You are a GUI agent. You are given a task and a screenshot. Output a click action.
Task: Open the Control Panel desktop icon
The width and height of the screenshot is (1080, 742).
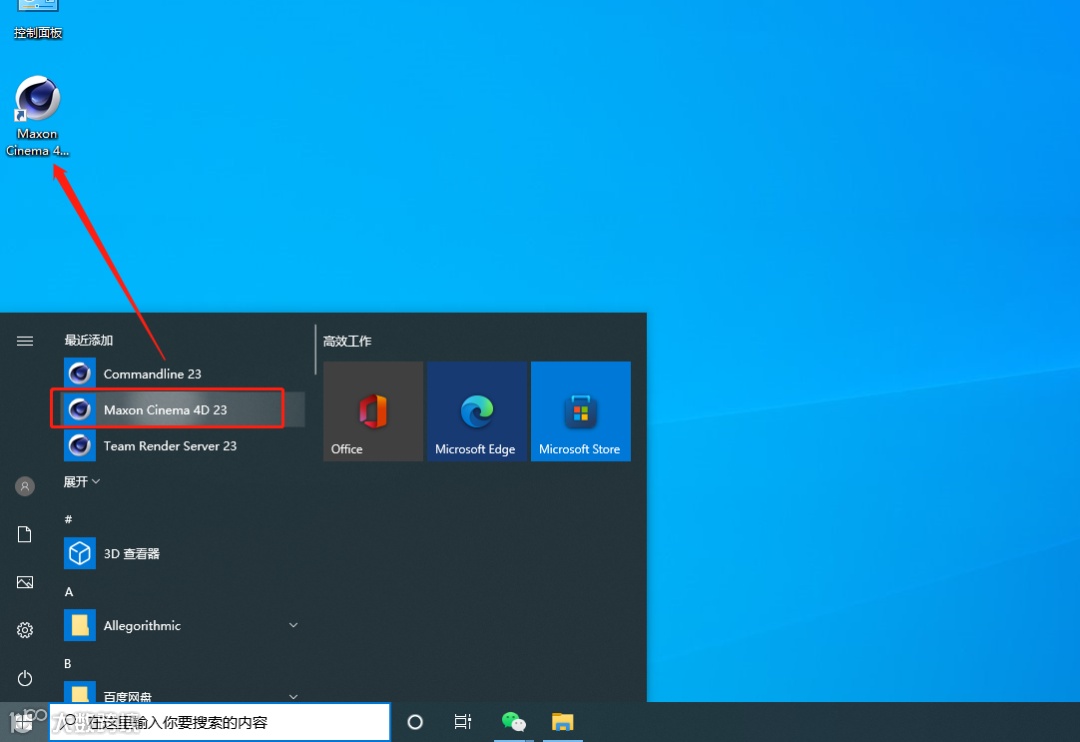[x=37, y=21]
